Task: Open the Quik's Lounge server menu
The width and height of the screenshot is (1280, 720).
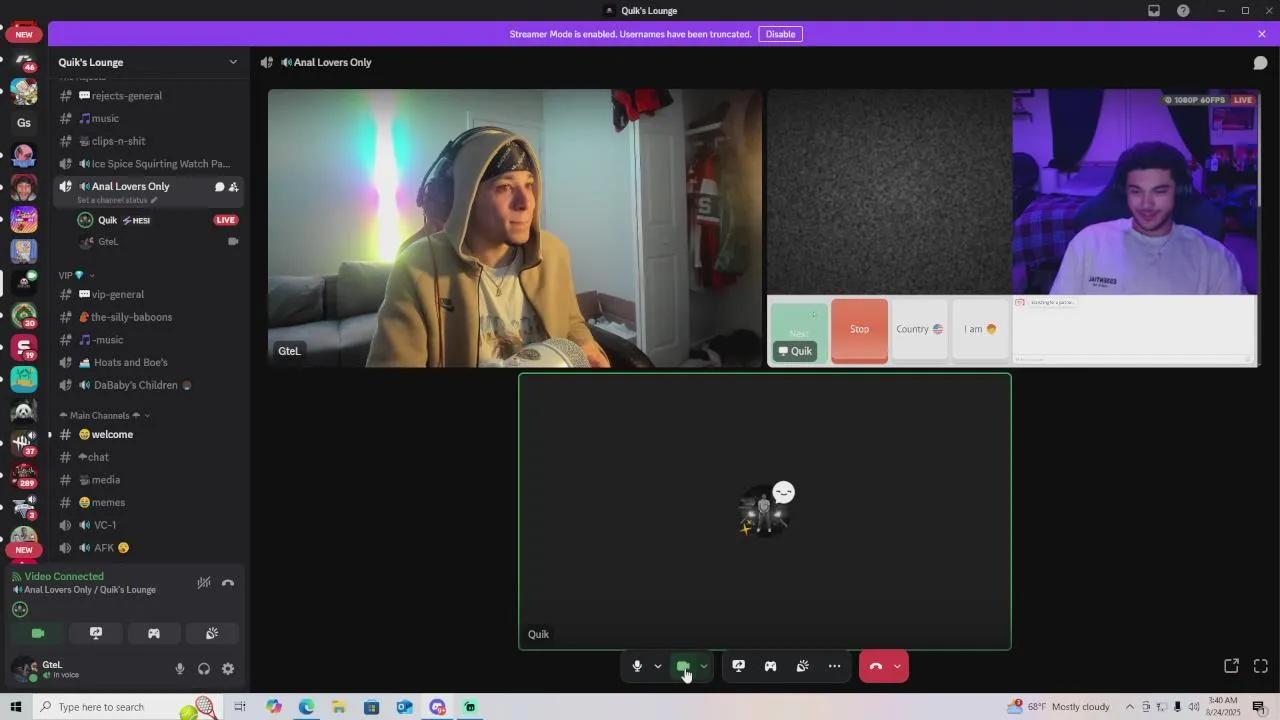Action: (148, 62)
